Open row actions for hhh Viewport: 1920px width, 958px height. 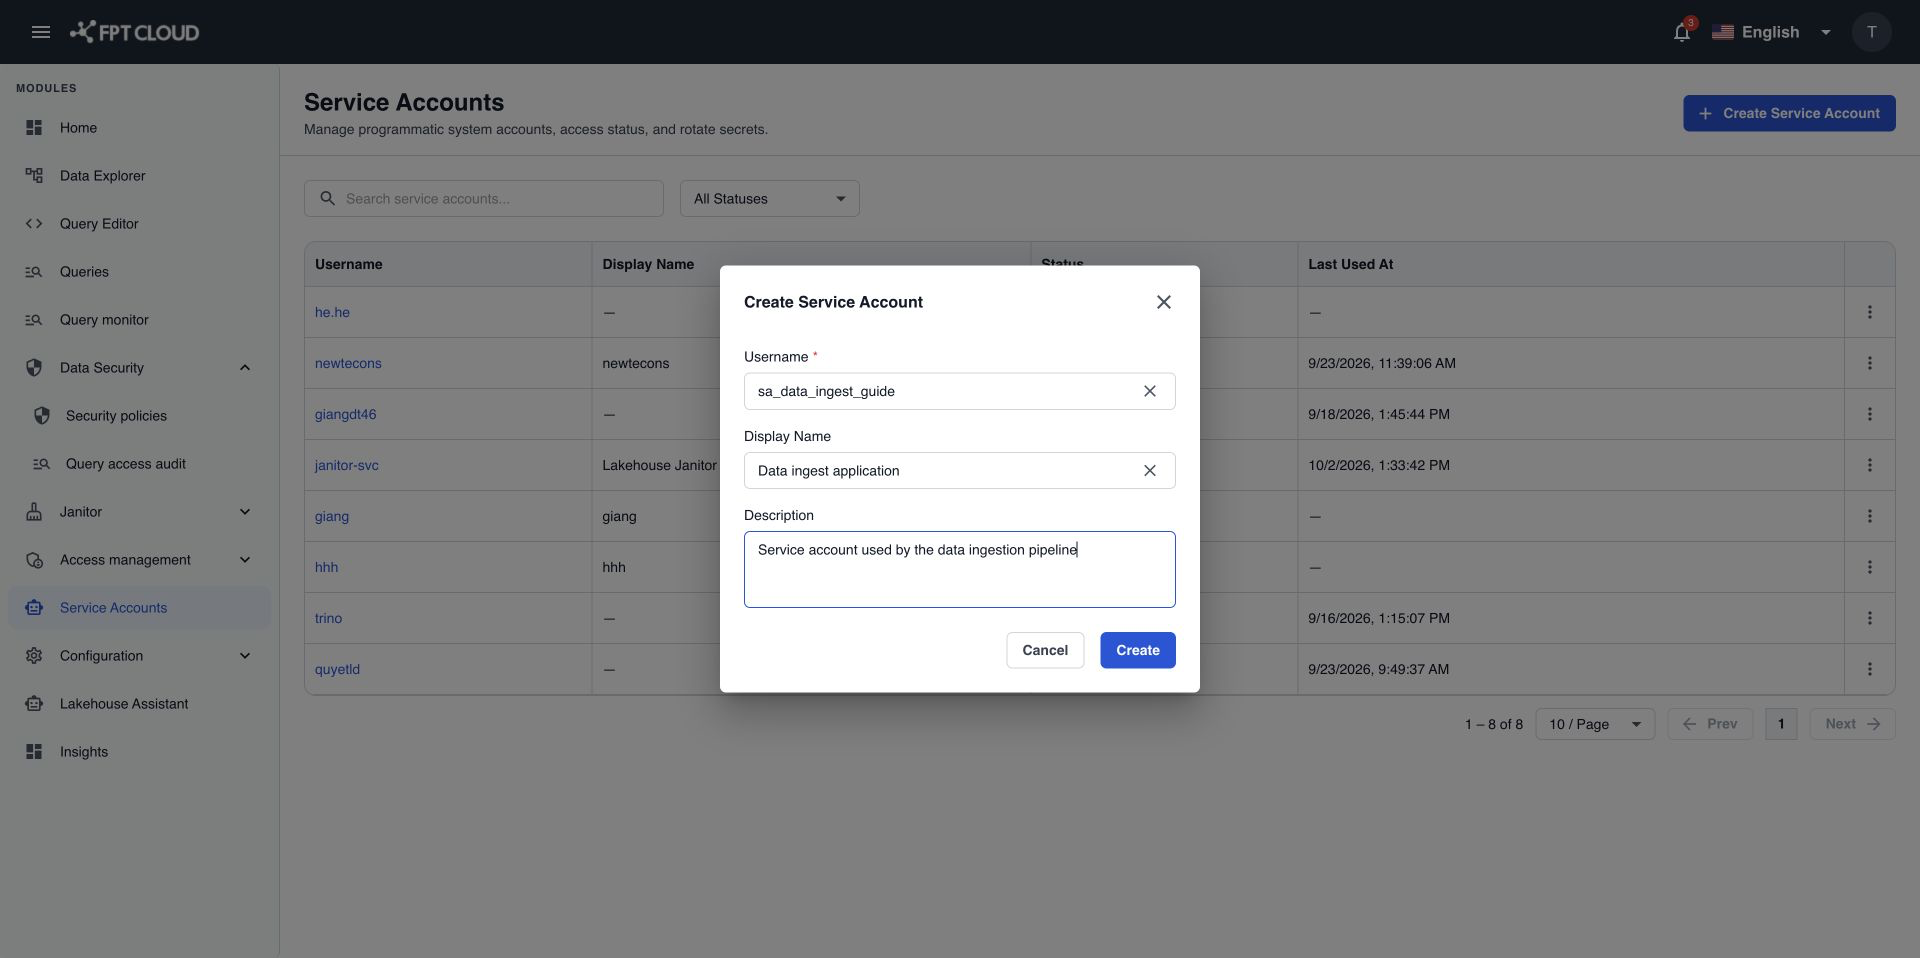[1869, 567]
